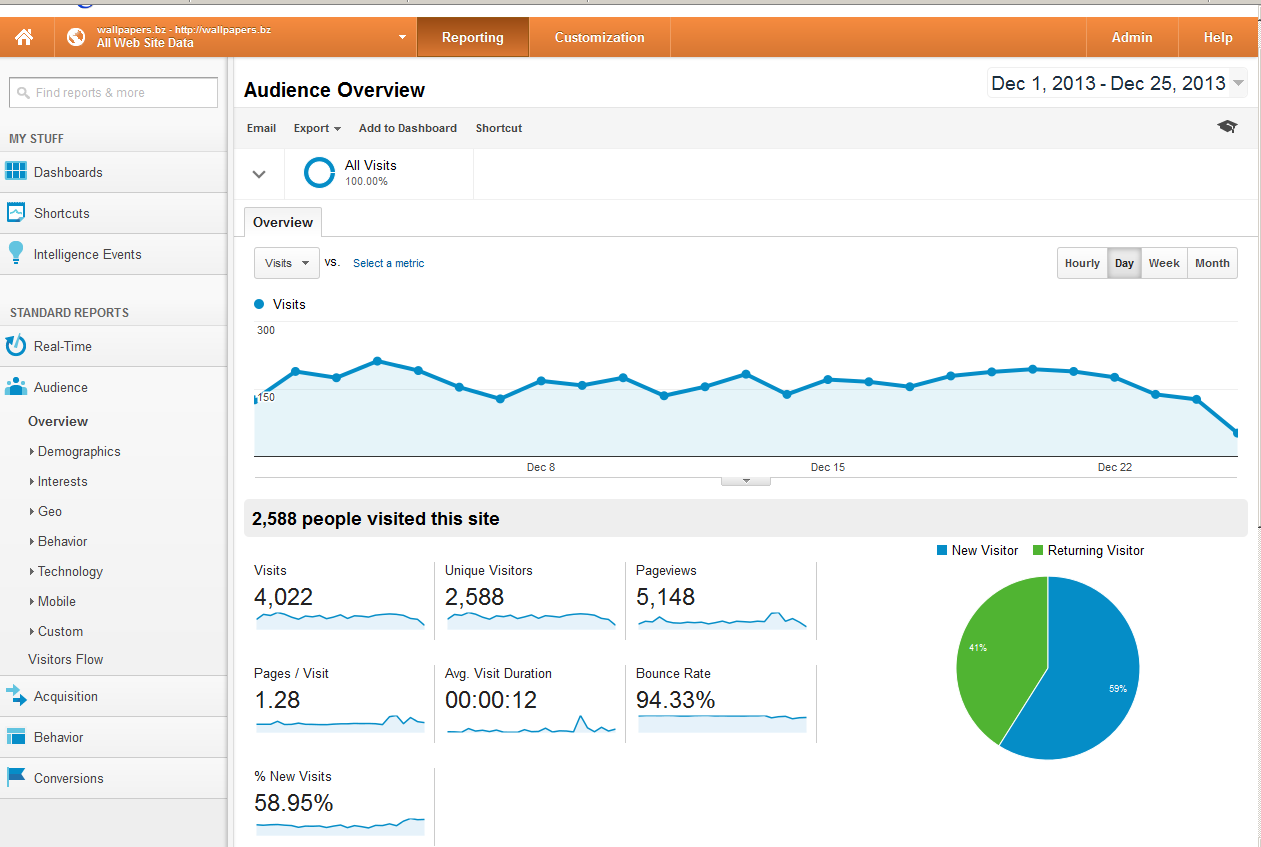
Task: Switch the graph to Week view
Action: (1164, 263)
